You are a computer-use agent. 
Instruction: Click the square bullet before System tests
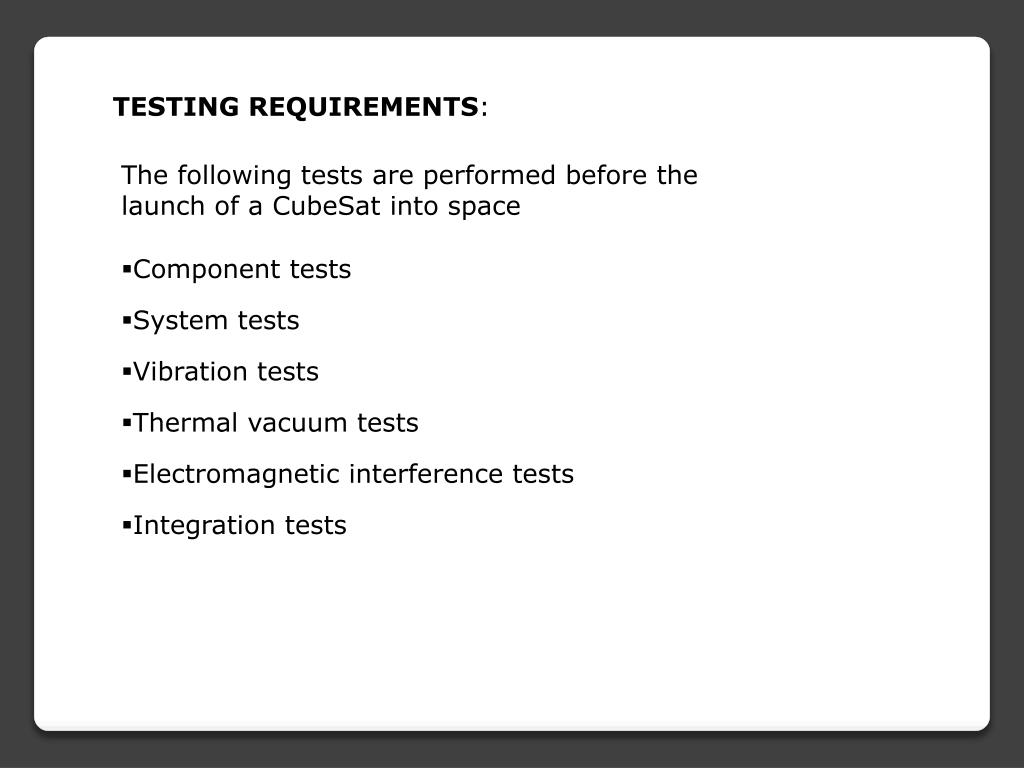click(x=127, y=320)
